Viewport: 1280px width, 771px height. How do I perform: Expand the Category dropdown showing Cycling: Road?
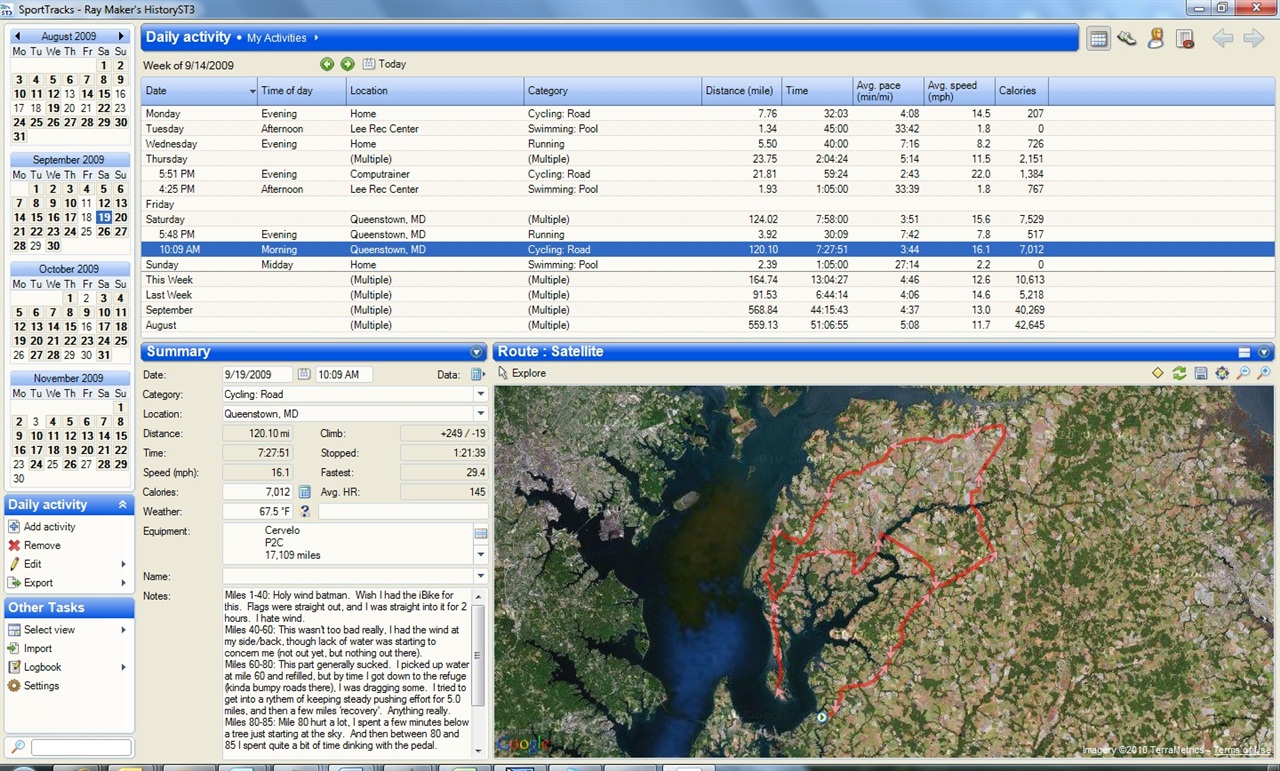click(x=480, y=394)
